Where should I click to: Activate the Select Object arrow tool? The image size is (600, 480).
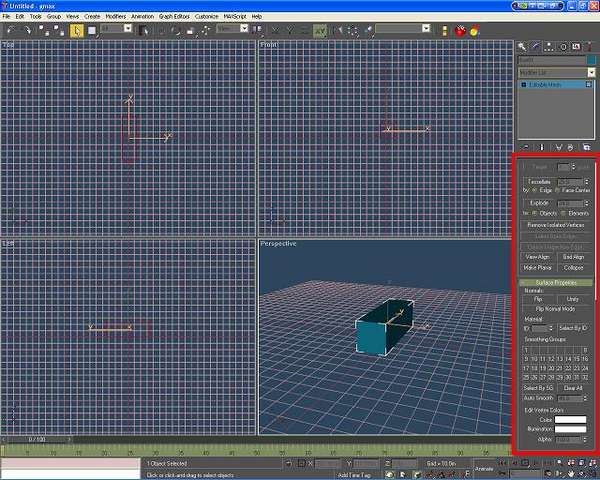77,31
